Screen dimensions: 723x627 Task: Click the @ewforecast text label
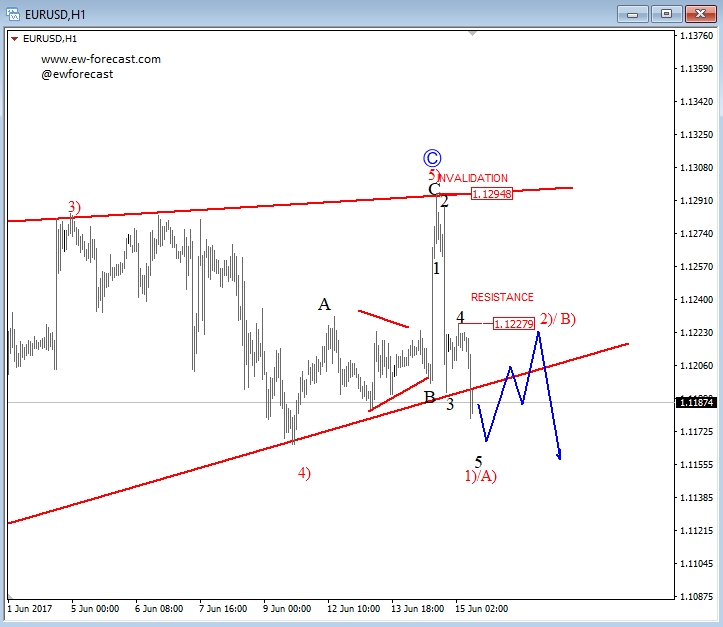tap(77, 74)
